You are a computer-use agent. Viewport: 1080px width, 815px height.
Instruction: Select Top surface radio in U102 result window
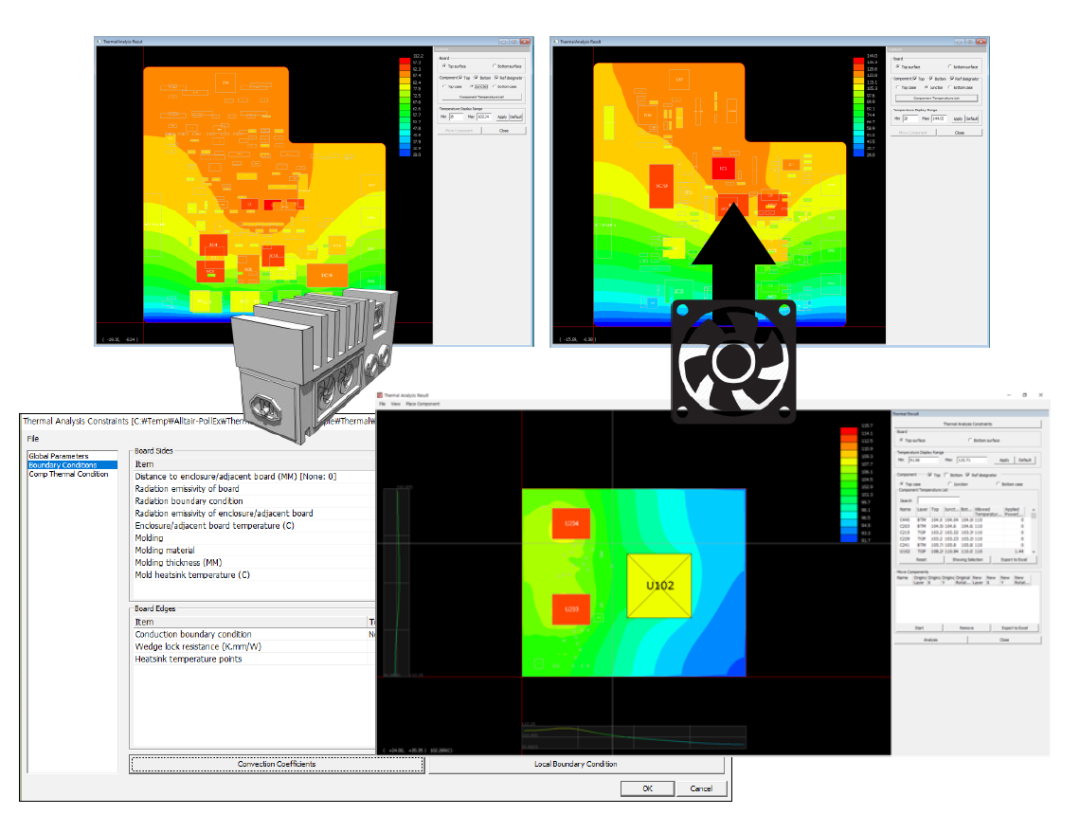[912, 440]
